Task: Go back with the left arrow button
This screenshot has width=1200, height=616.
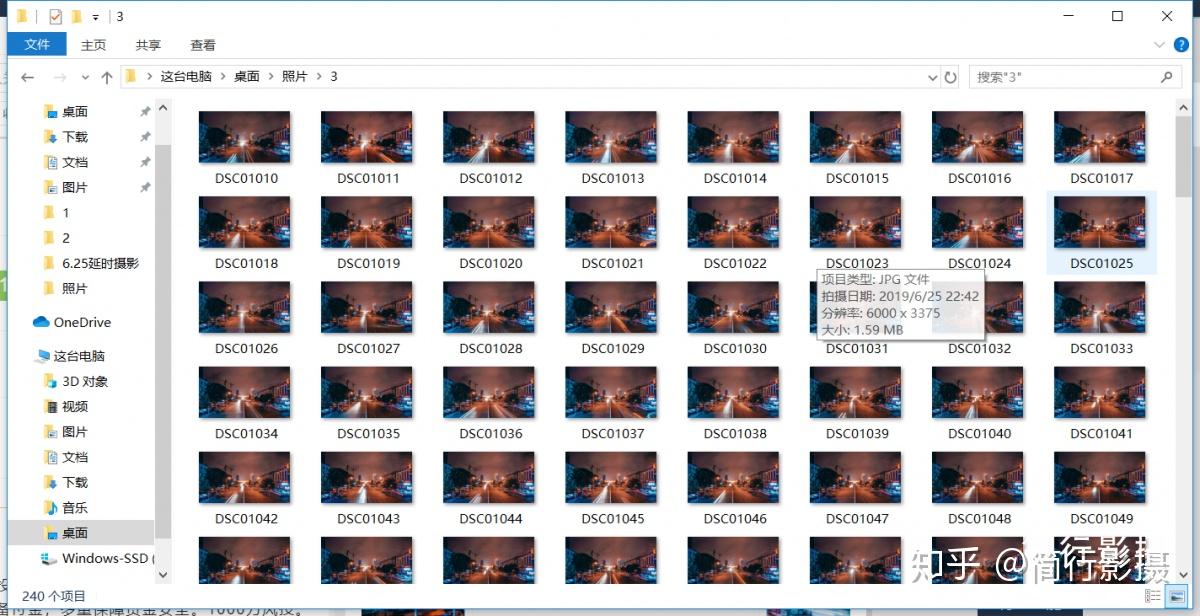Action: 27,77
